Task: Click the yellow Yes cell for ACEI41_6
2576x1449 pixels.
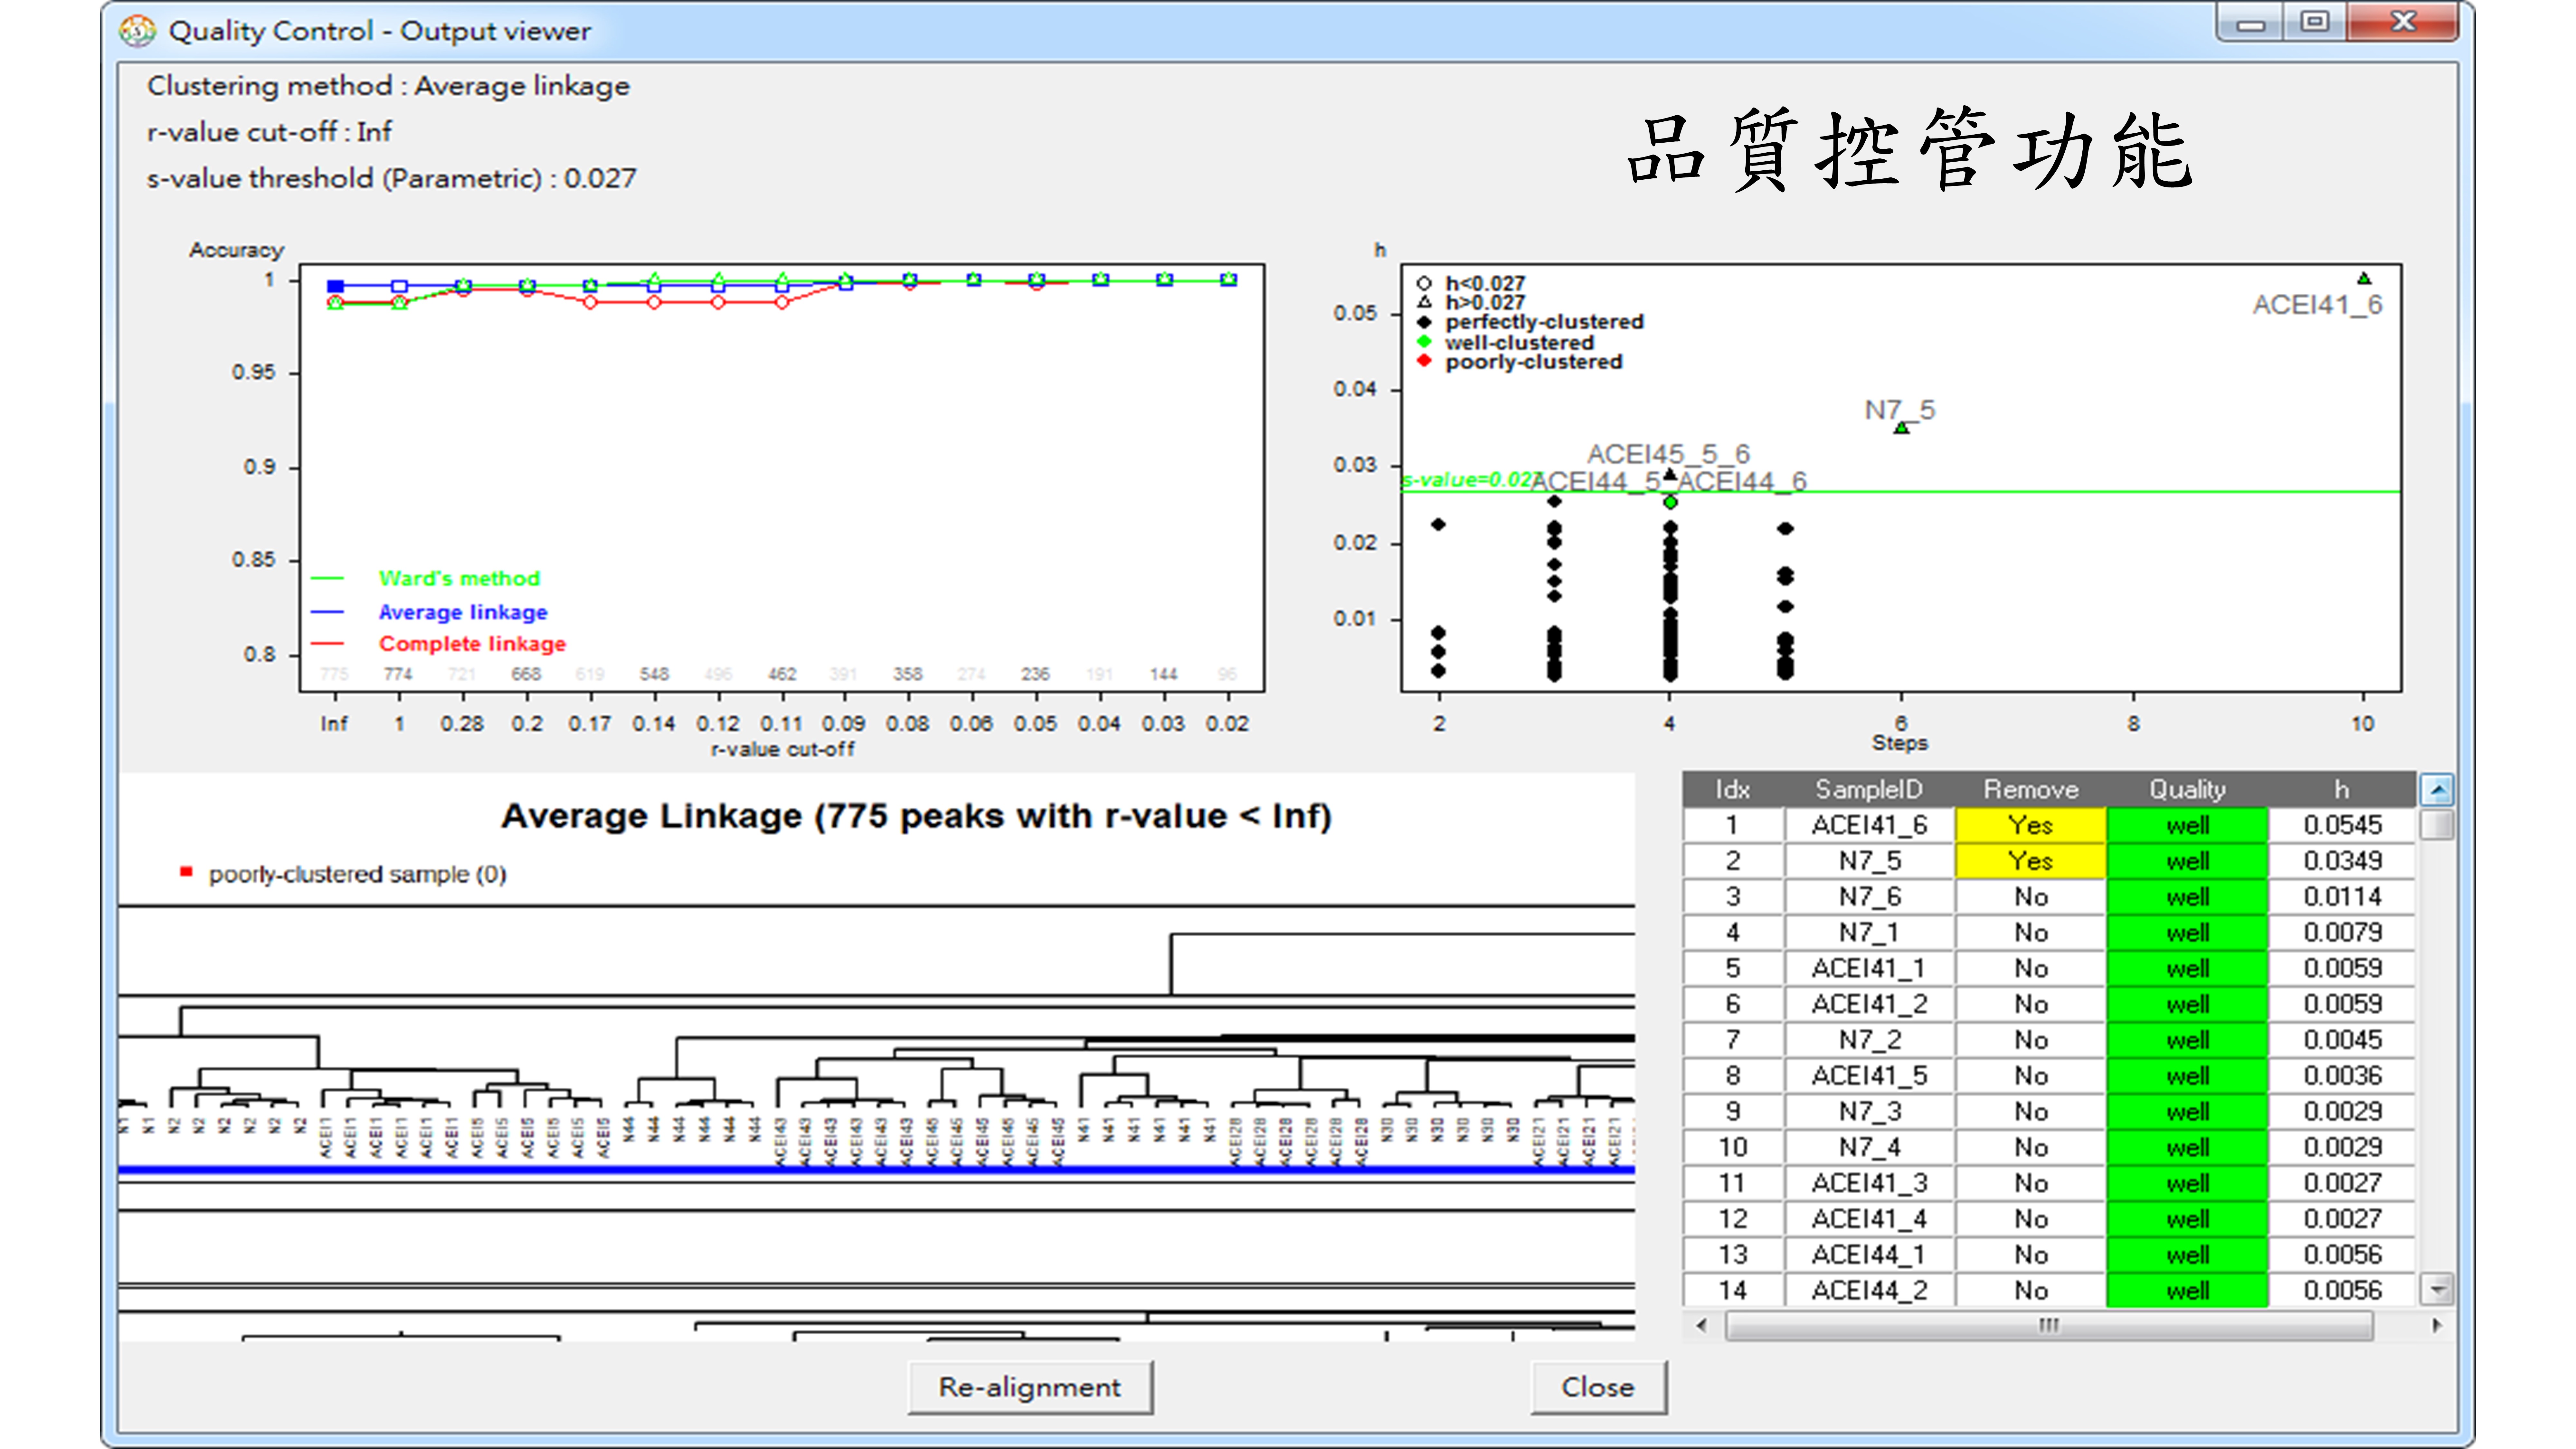Action: click(x=2031, y=825)
